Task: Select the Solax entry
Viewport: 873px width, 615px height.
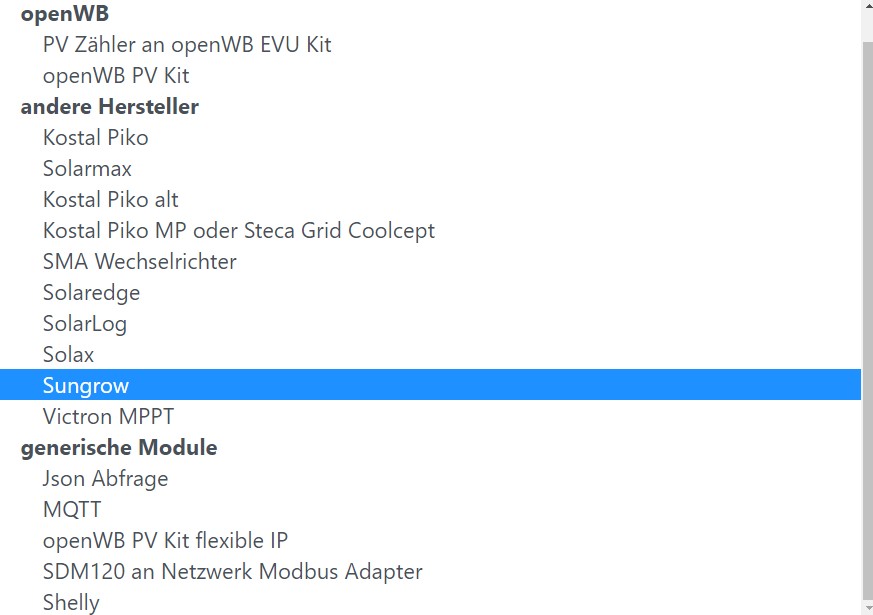Action: pos(69,355)
